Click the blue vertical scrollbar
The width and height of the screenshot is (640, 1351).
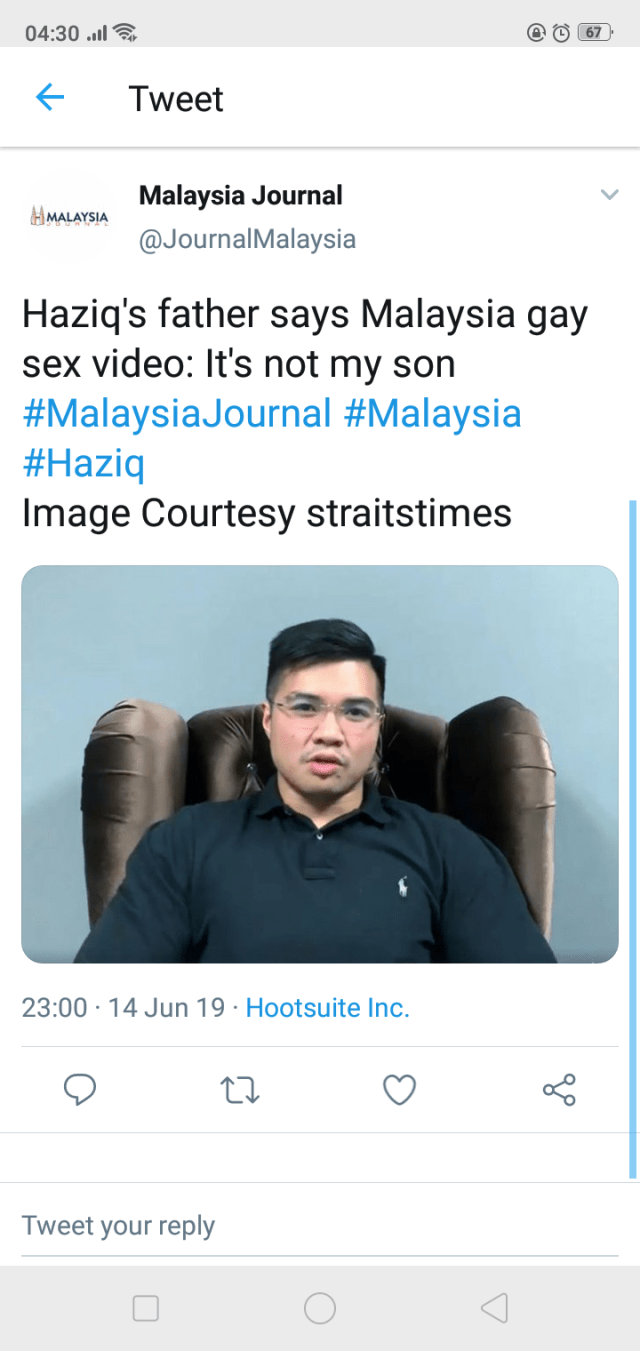click(632, 839)
